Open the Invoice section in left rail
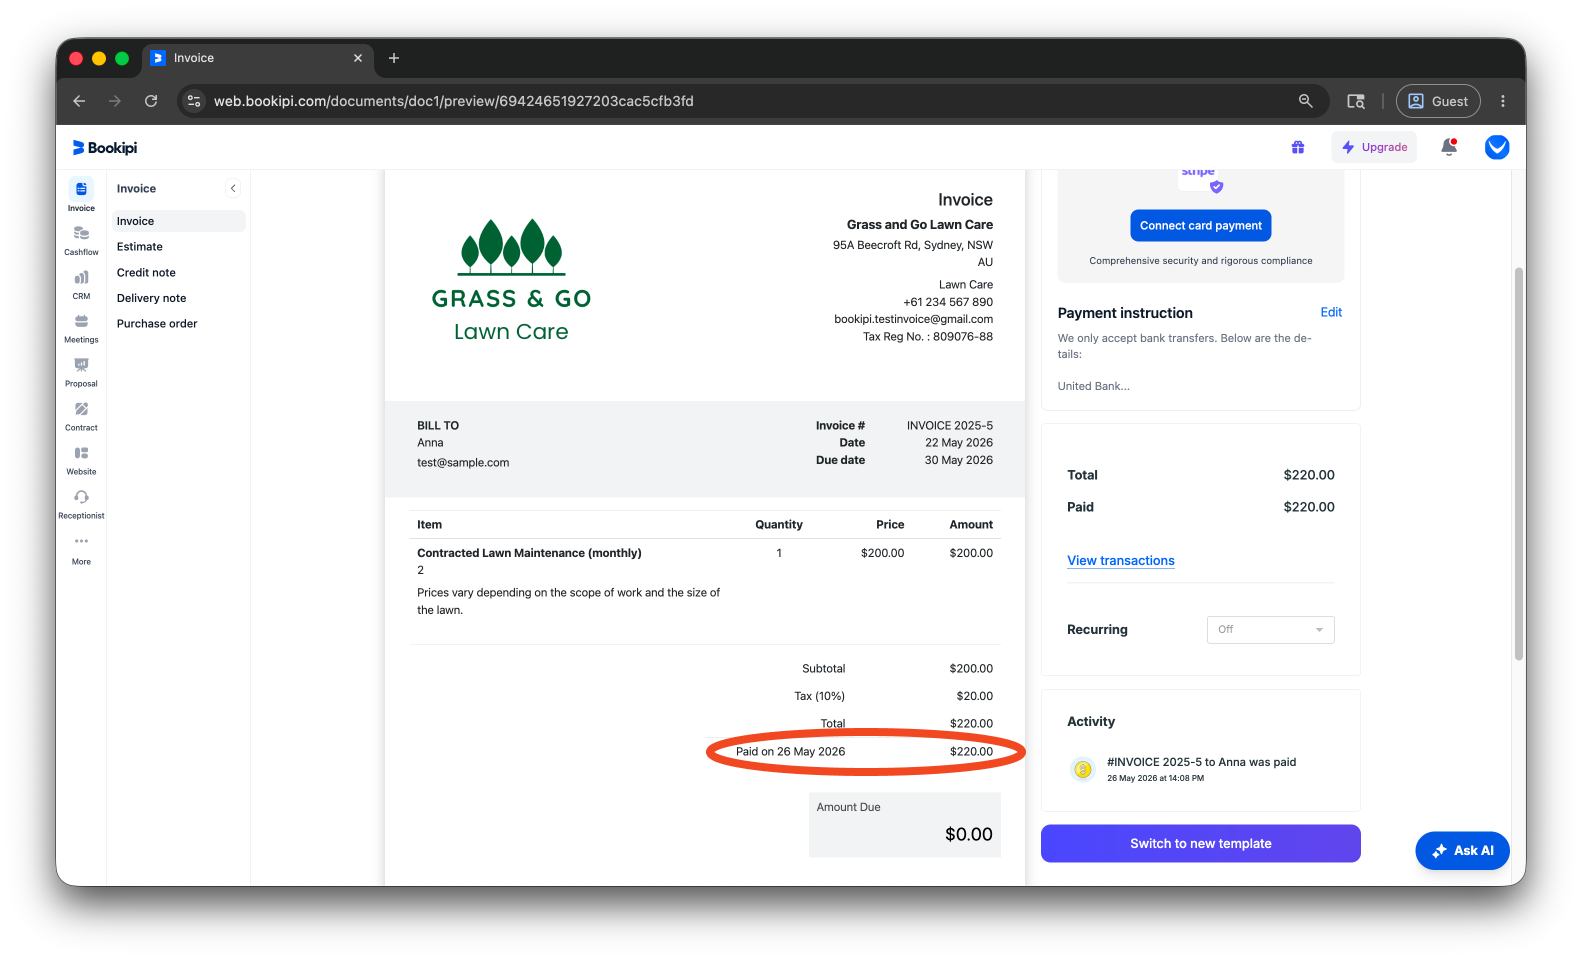The height and width of the screenshot is (960, 1582). [x=81, y=194]
